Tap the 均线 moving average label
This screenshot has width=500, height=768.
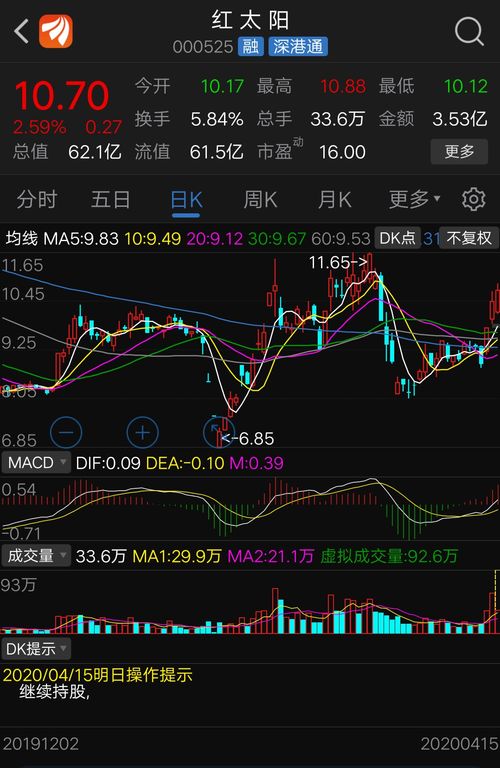(x=22, y=239)
